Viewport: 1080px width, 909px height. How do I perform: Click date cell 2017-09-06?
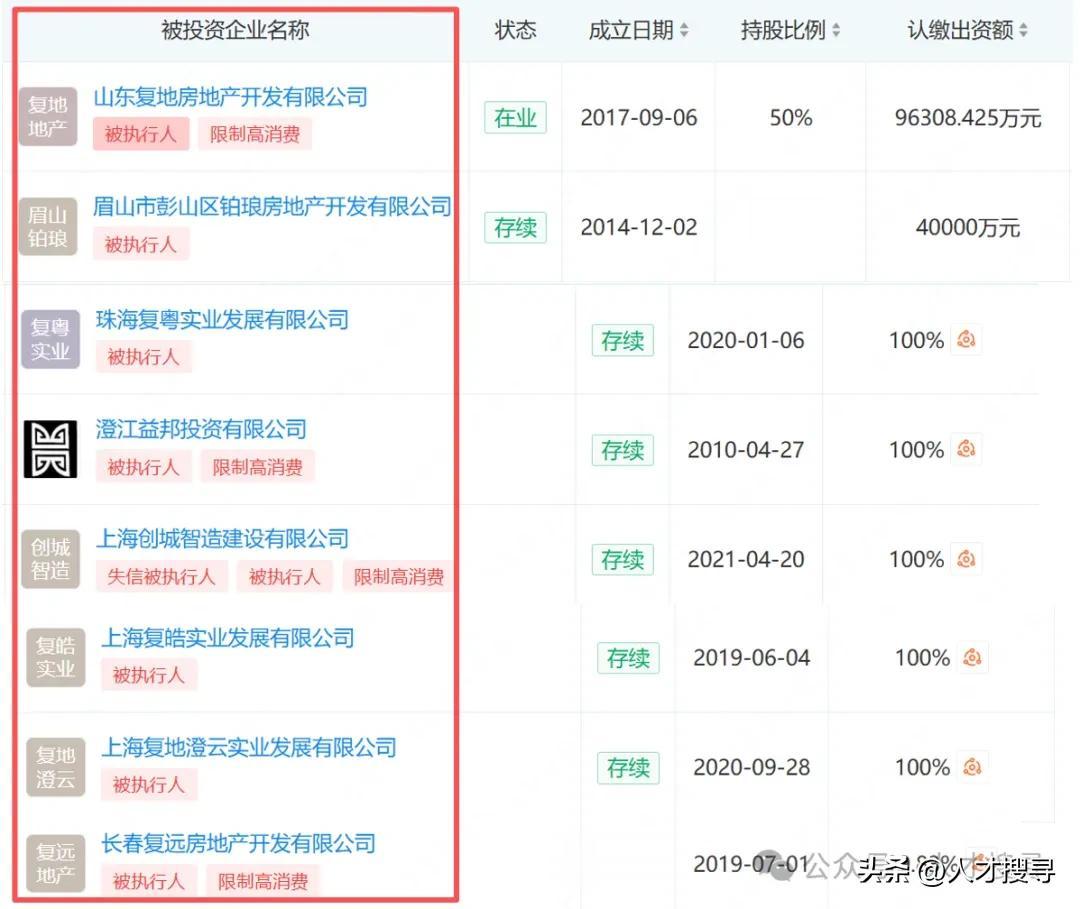click(x=638, y=118)
